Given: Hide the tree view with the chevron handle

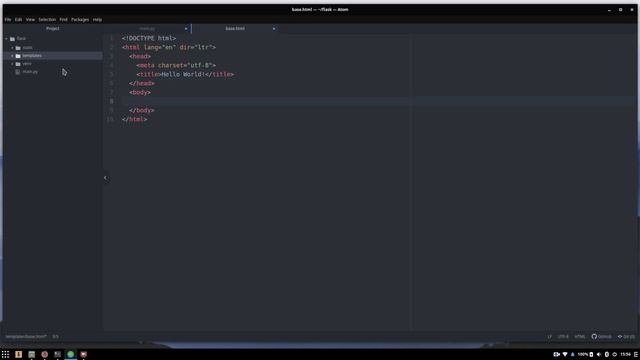Looking at the screenshot, I should click(105, 178).
